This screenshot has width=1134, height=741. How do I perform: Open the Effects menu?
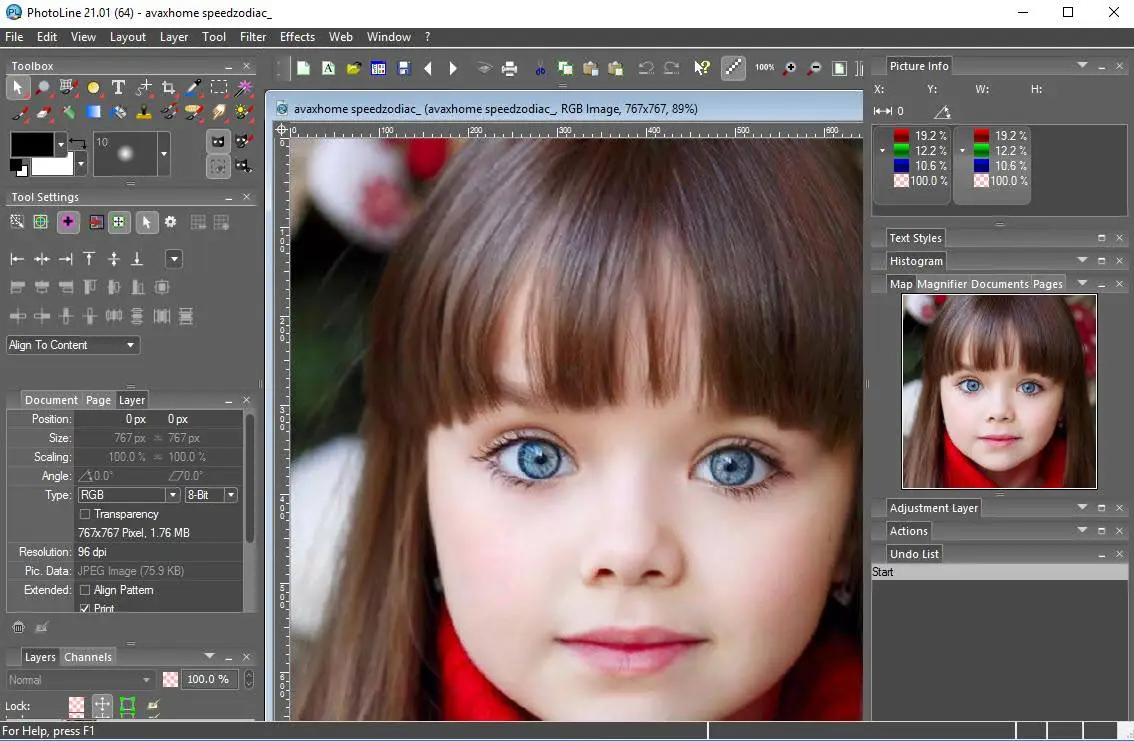coord(297,37)
